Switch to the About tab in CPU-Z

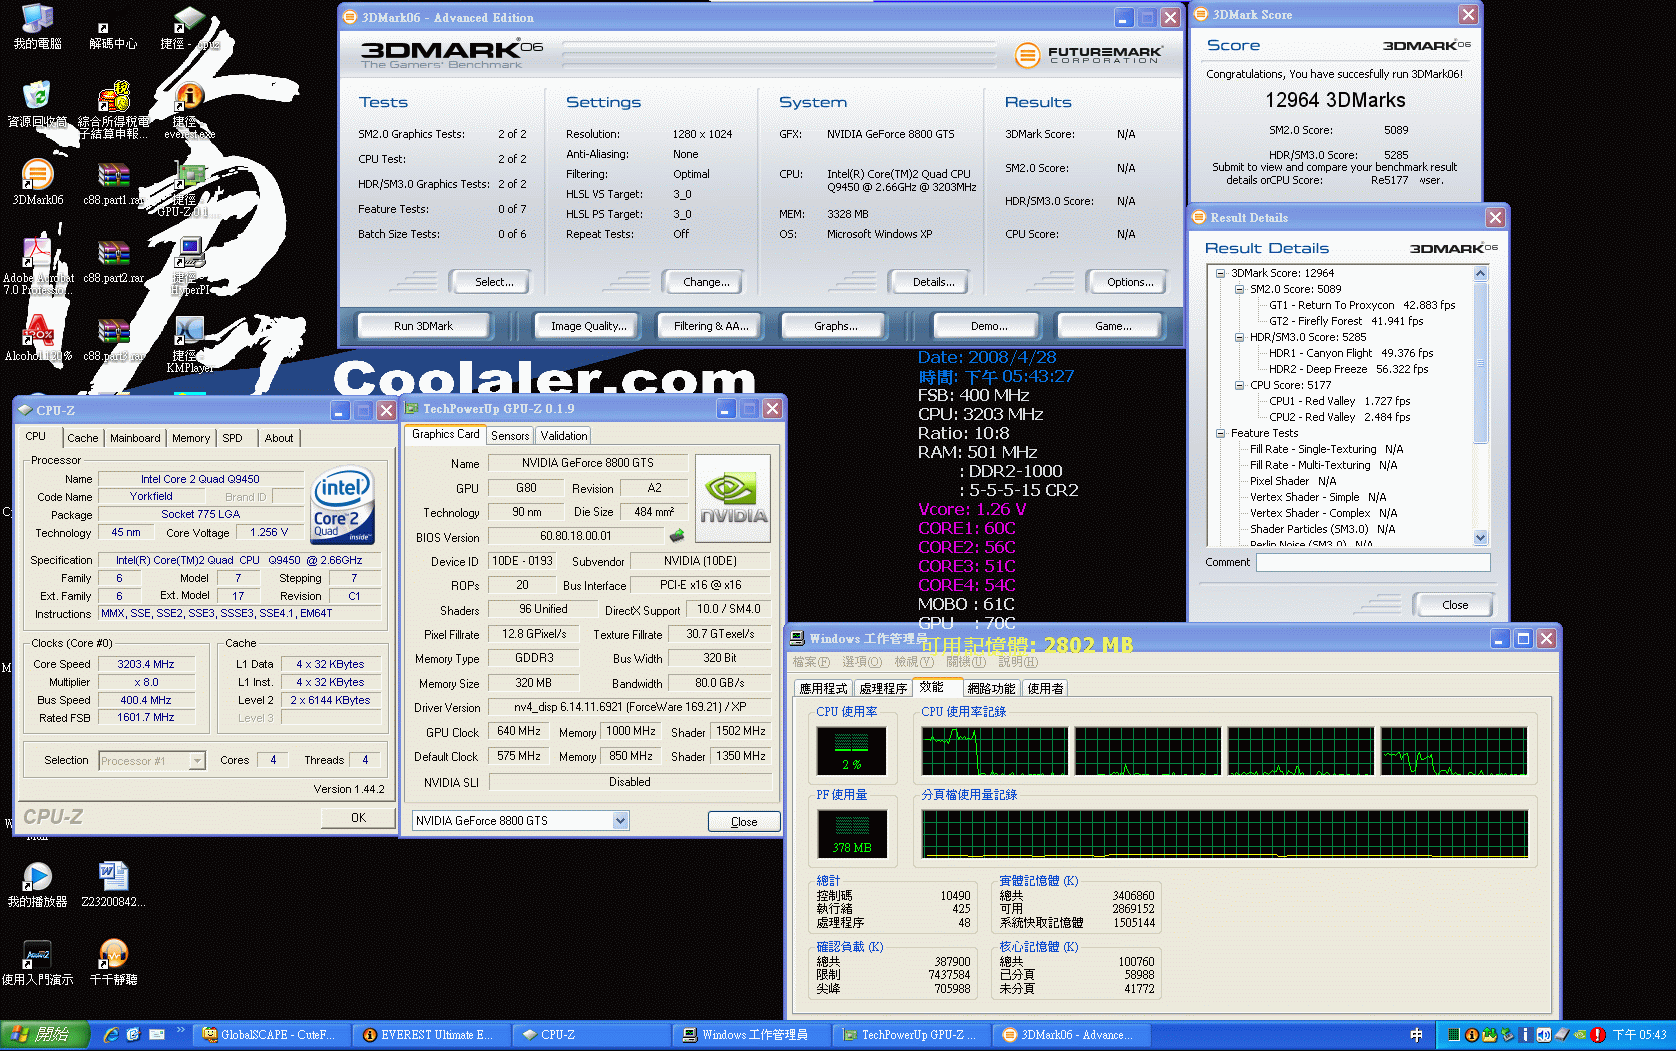pos(279,438)
